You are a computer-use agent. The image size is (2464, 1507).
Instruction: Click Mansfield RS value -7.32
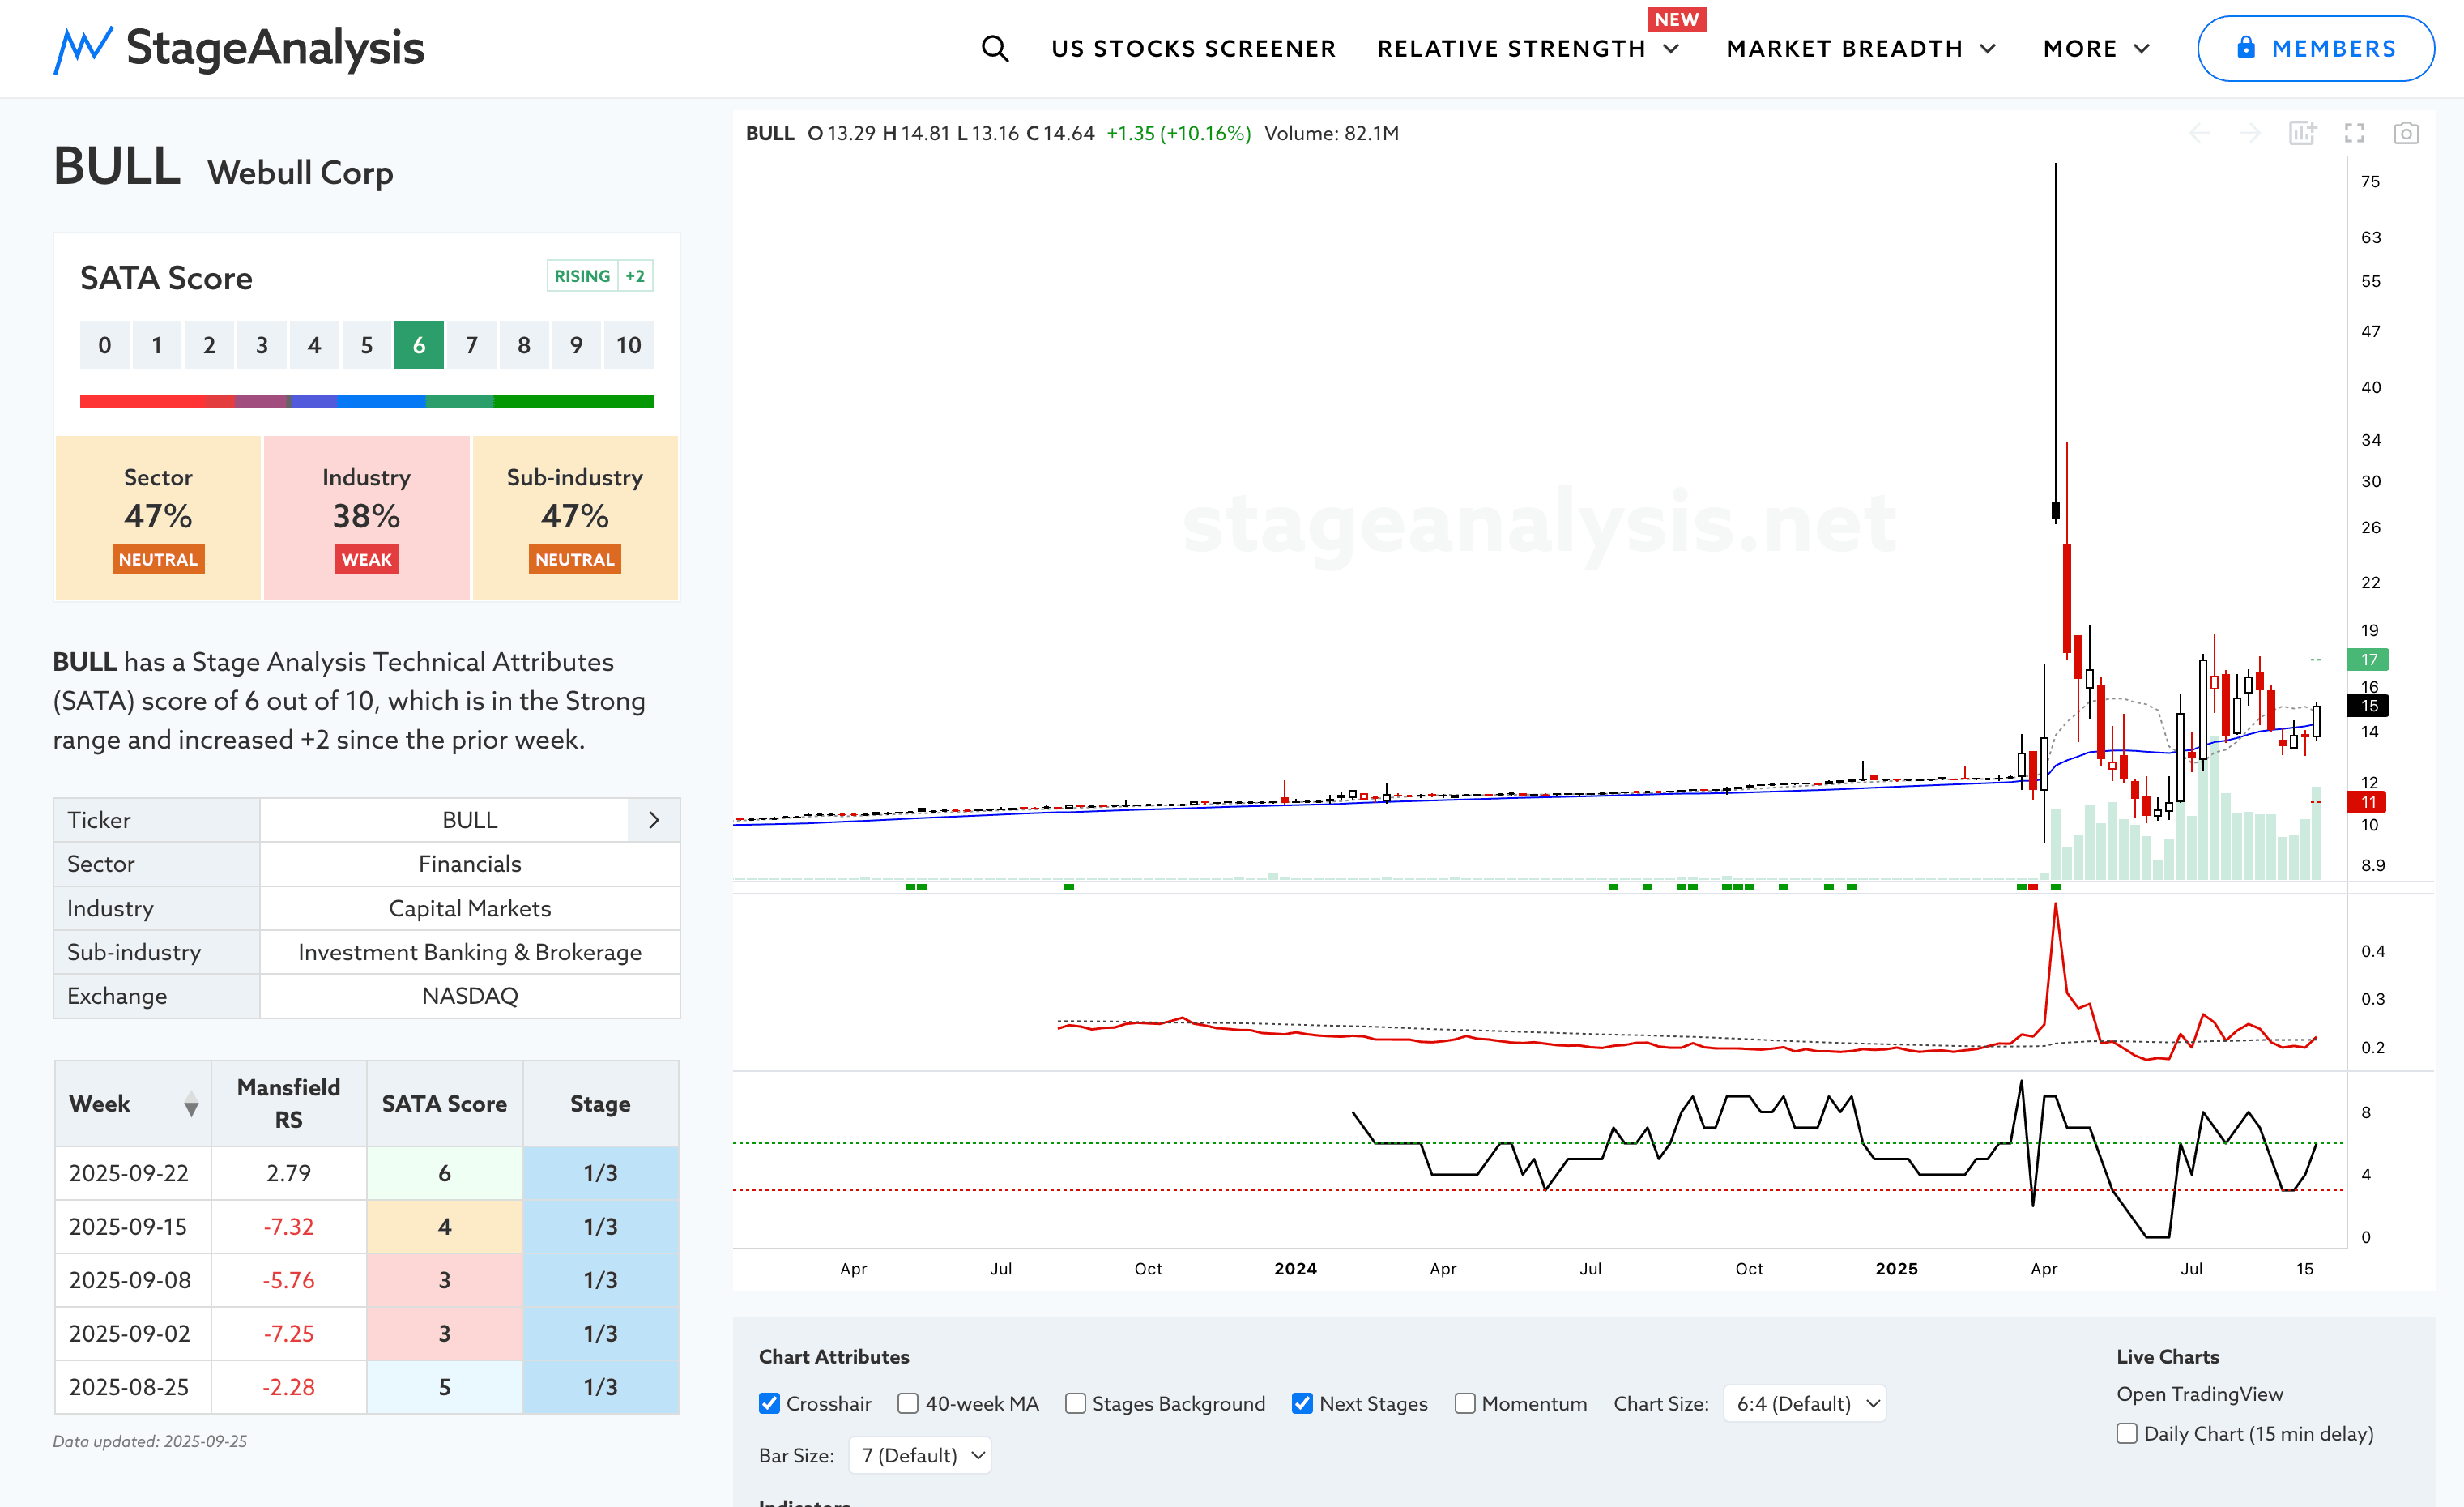[x=289, y=1227]
